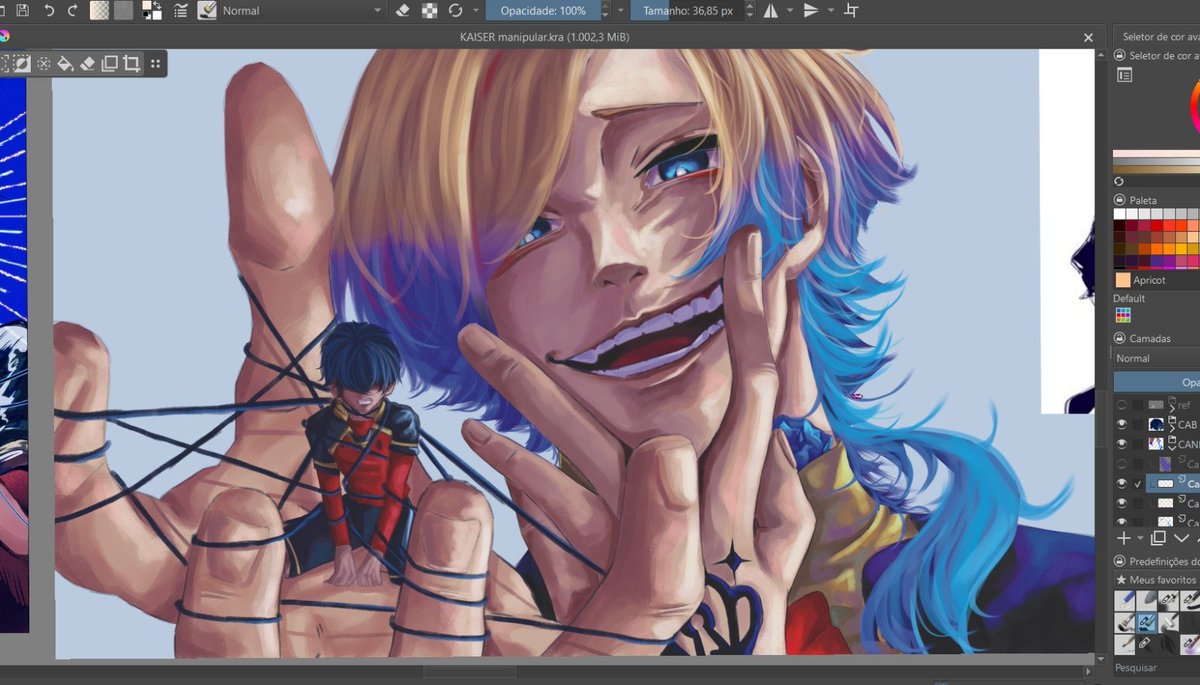Move layer down arrow in Camadas
The height and width of the screenshot is (685, 1200).
1182,538
